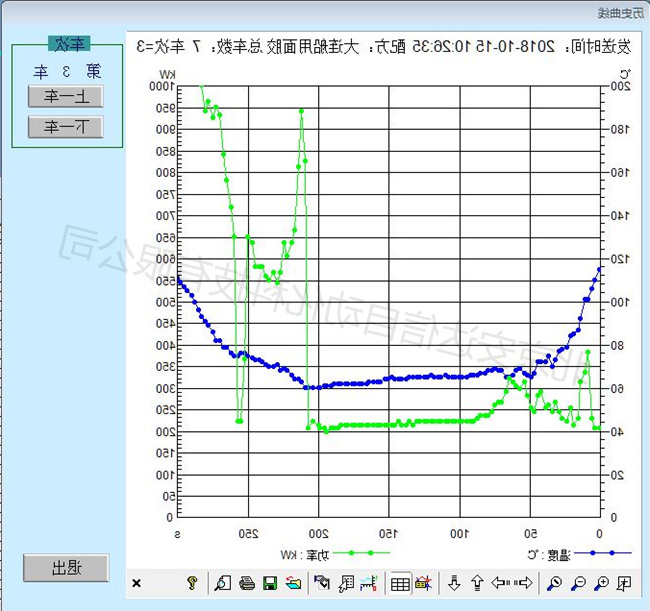The height and width of the screenshot is (611, 650).
Task: Click the left-pointing arrow toolbar icon
Action: pyautogui.click(x=499, y=583)
